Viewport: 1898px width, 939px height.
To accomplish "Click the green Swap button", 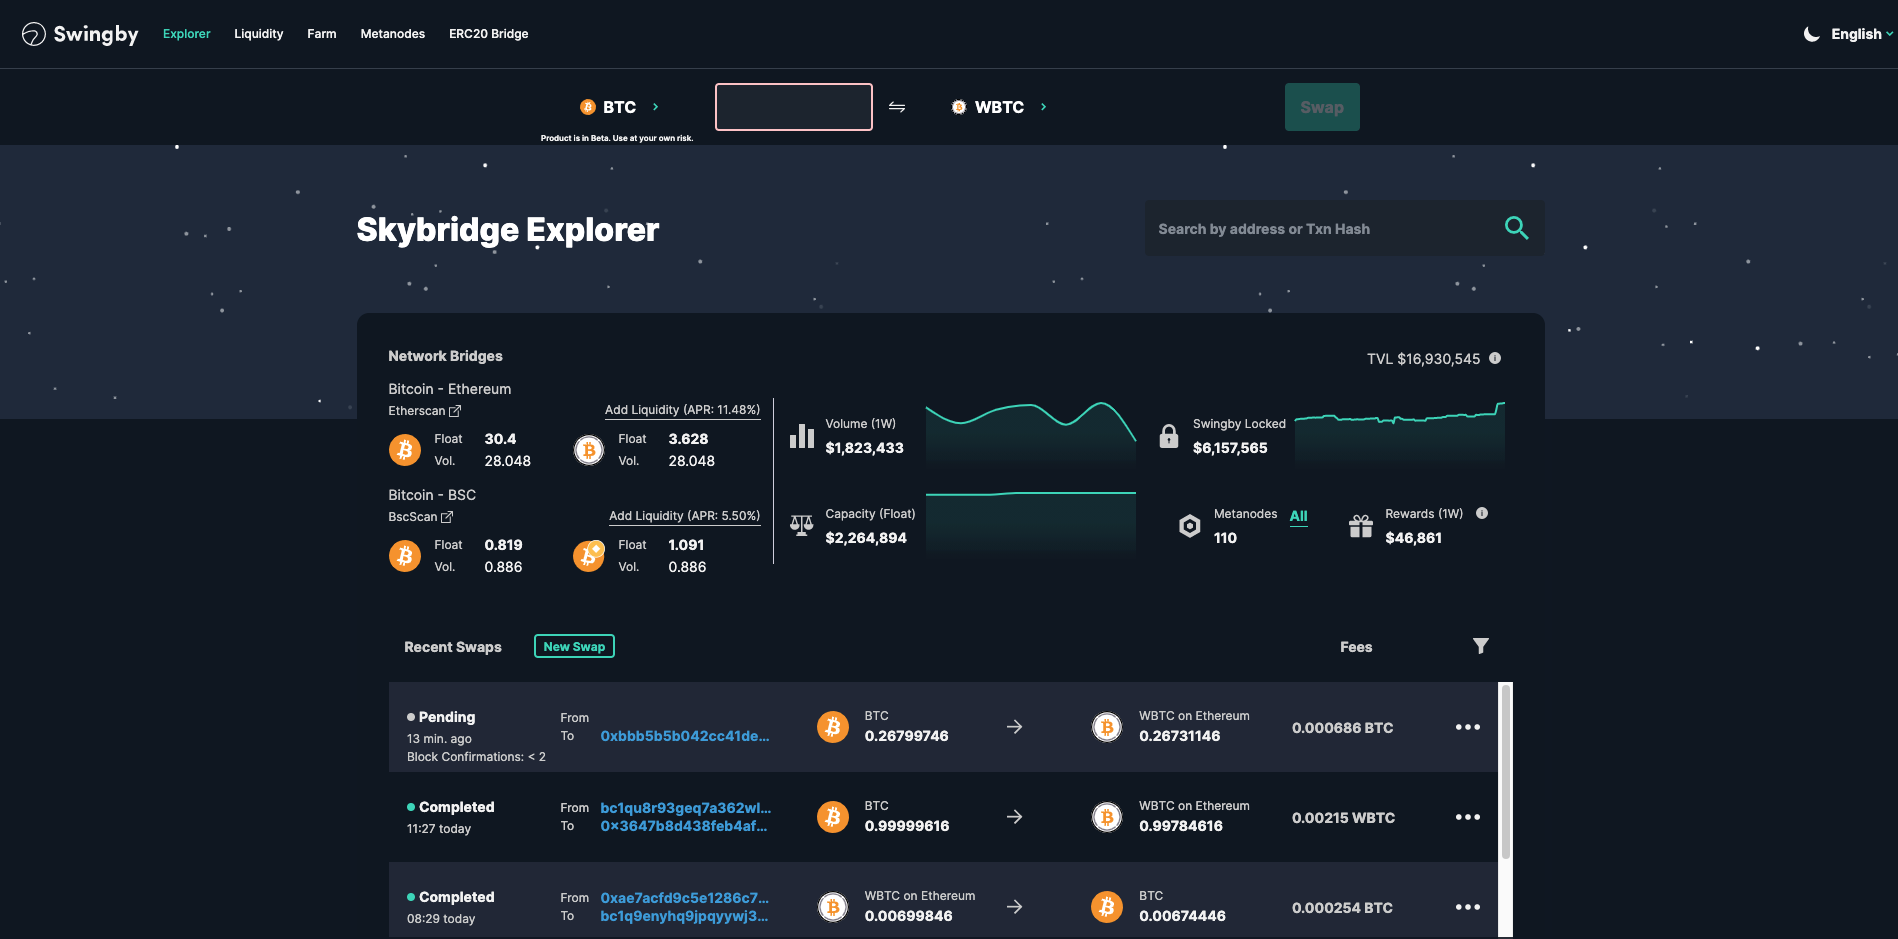I will click(x=1322, y=107).
